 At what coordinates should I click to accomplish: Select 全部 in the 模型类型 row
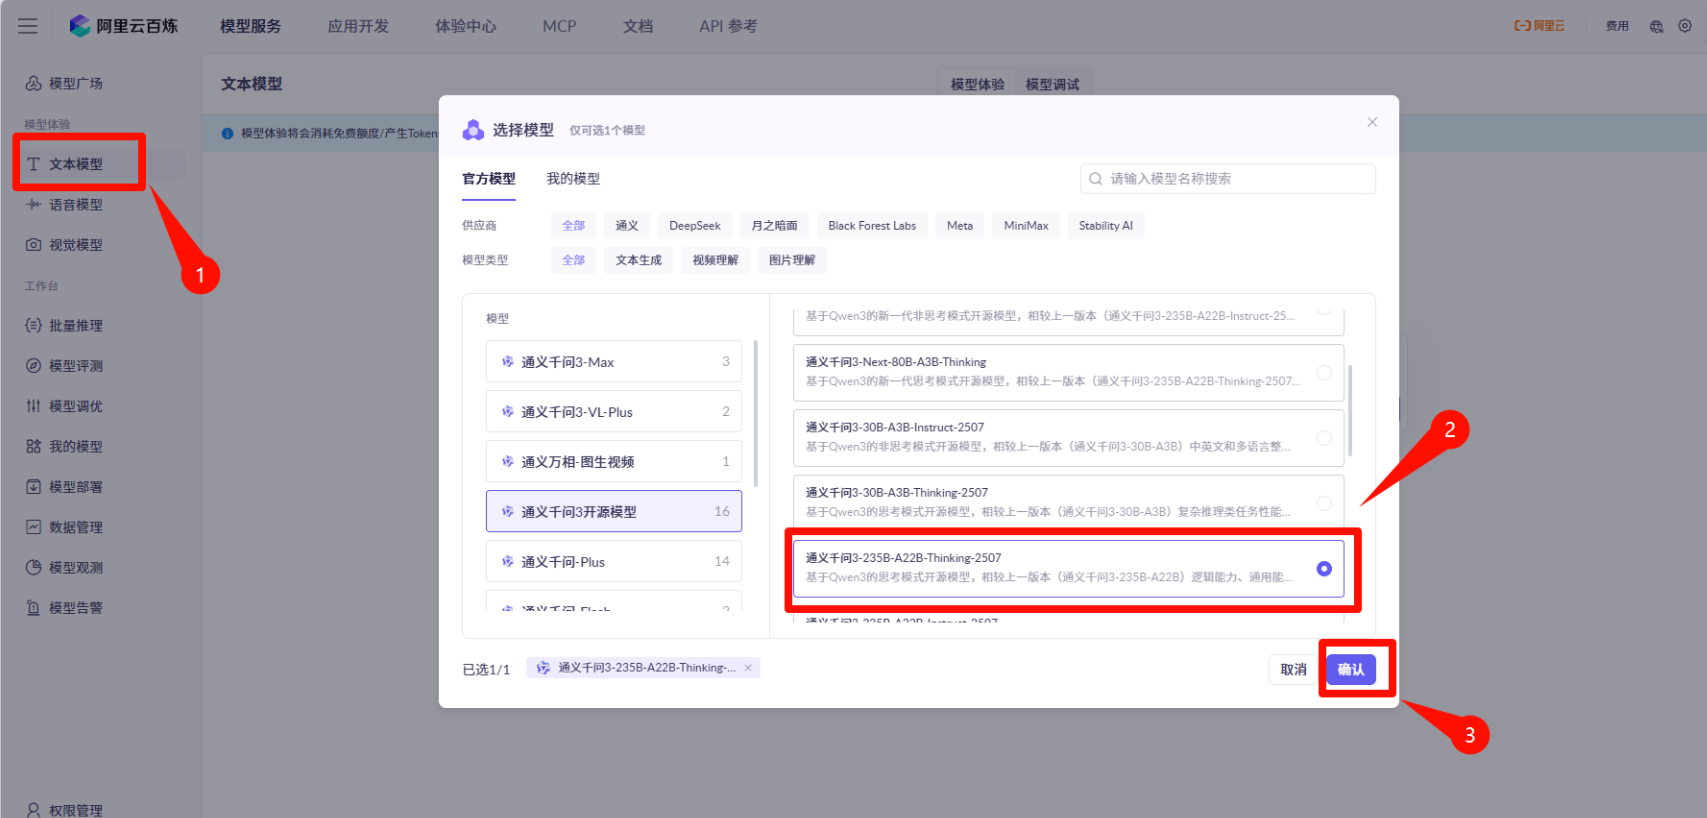point(573,260)
